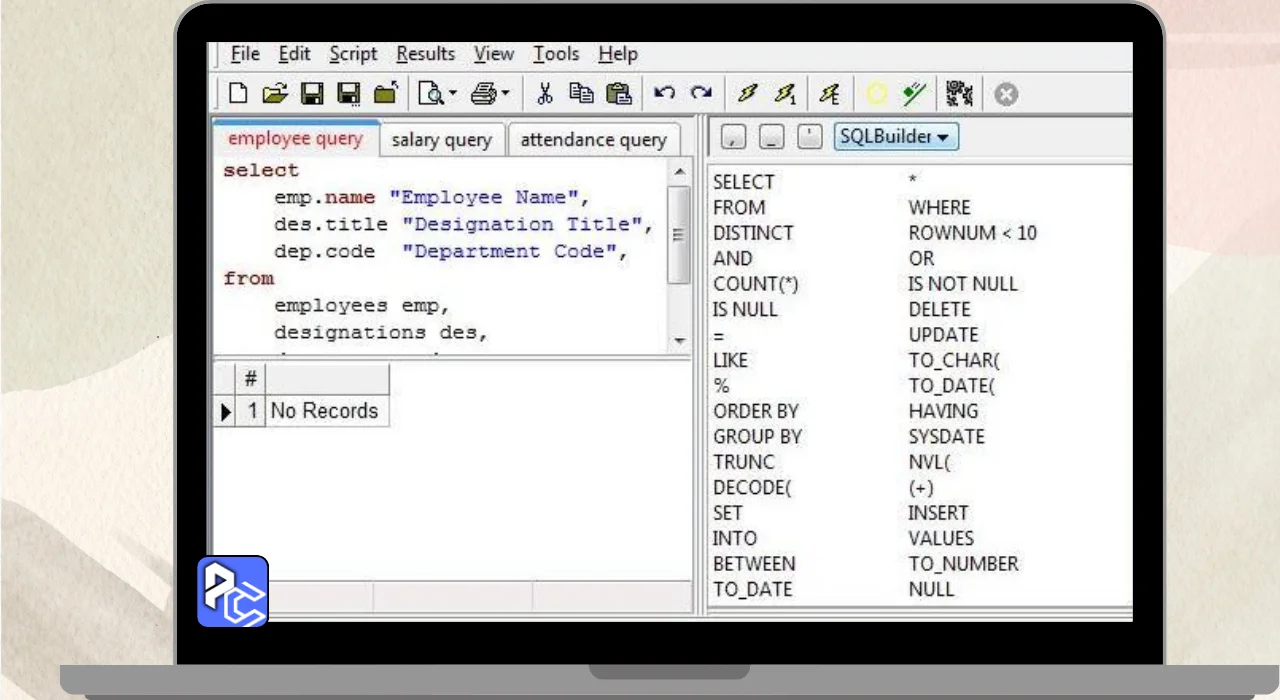Image resolution: width=1280 pixels, height=700 pixels.
Task: Insert the GROUP BY keyword
Action: click(757, 437)
